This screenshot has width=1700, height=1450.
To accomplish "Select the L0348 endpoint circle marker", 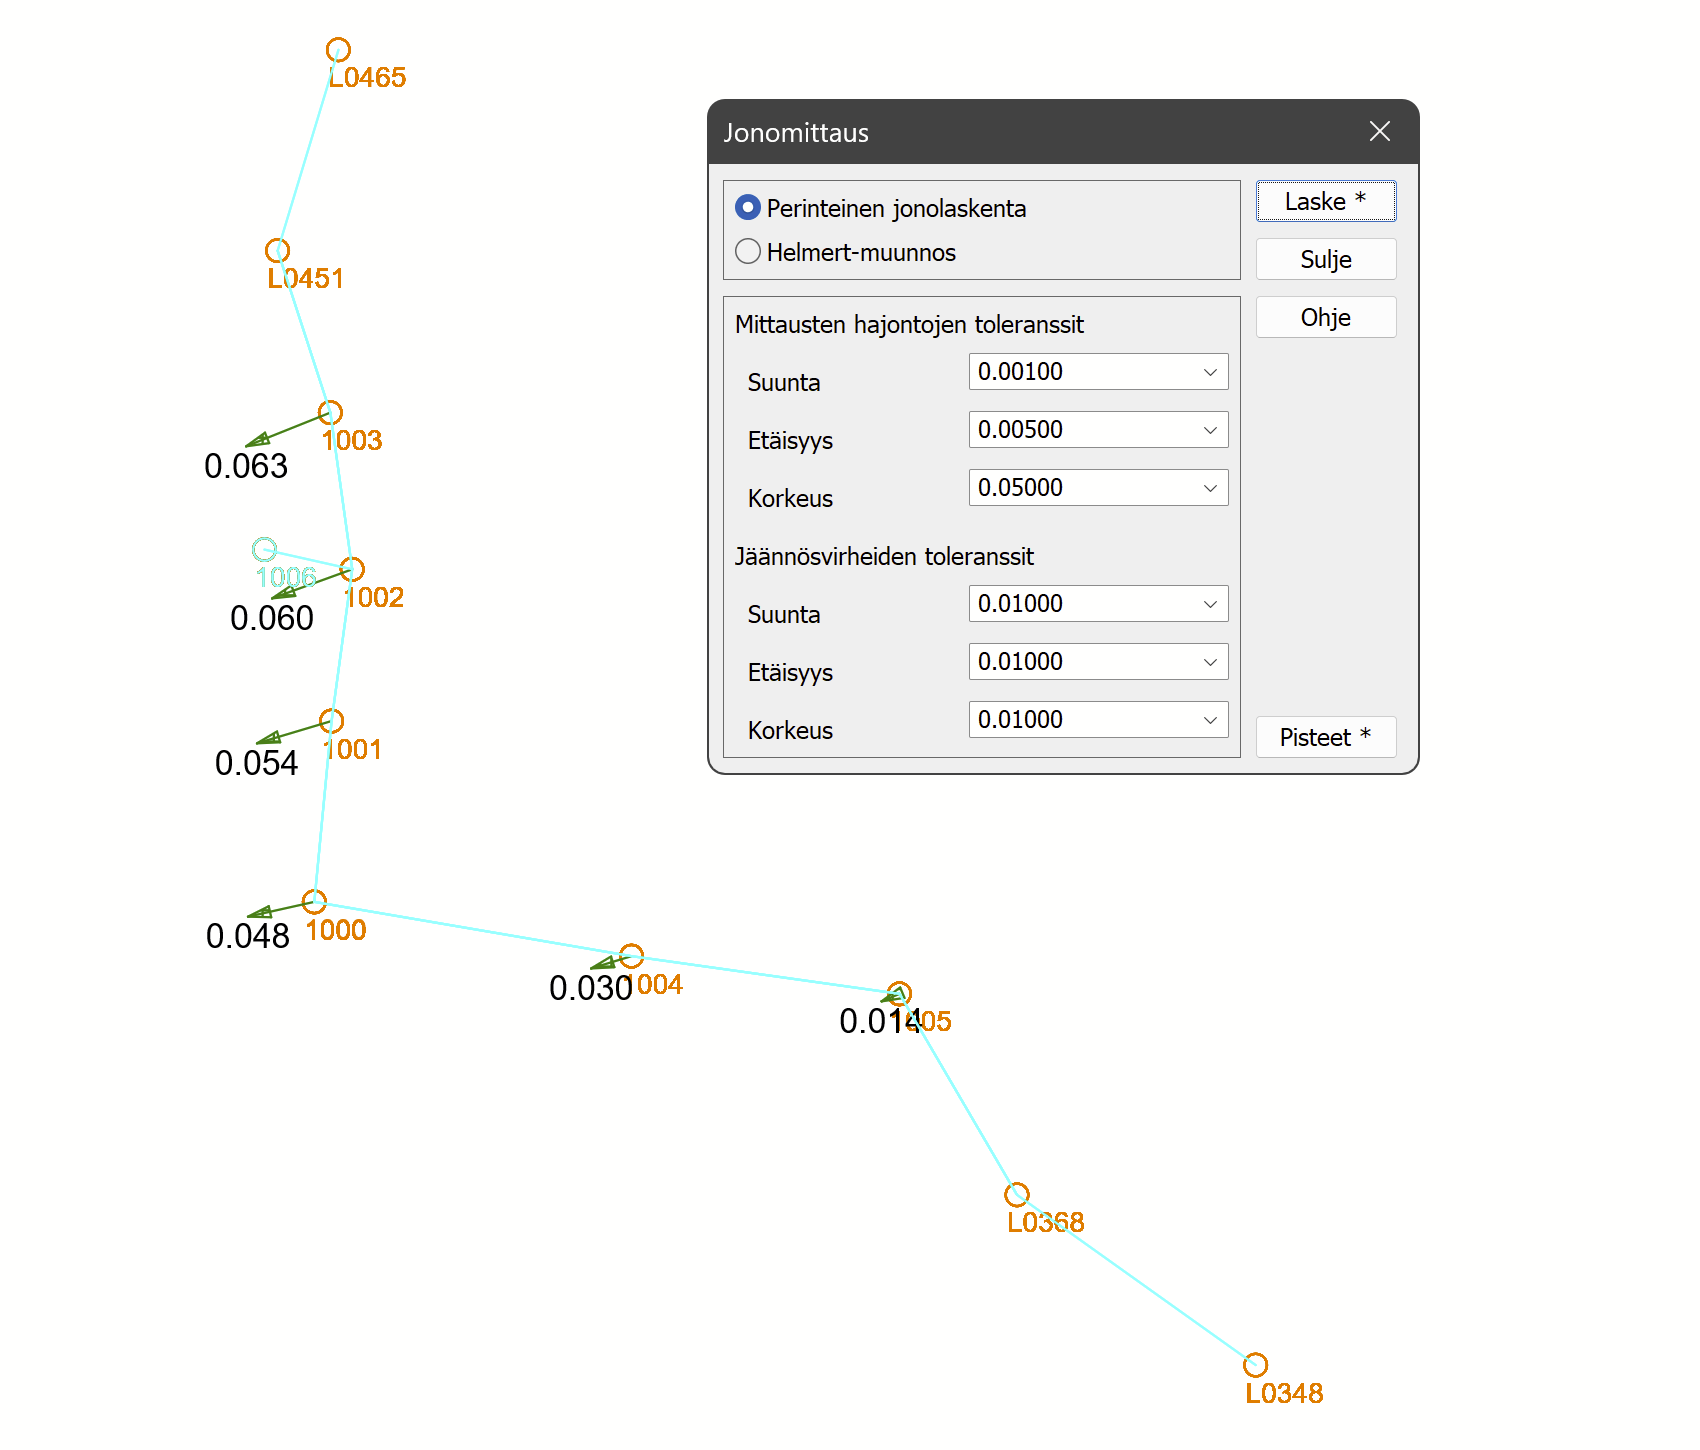I will (1255, 1364).
